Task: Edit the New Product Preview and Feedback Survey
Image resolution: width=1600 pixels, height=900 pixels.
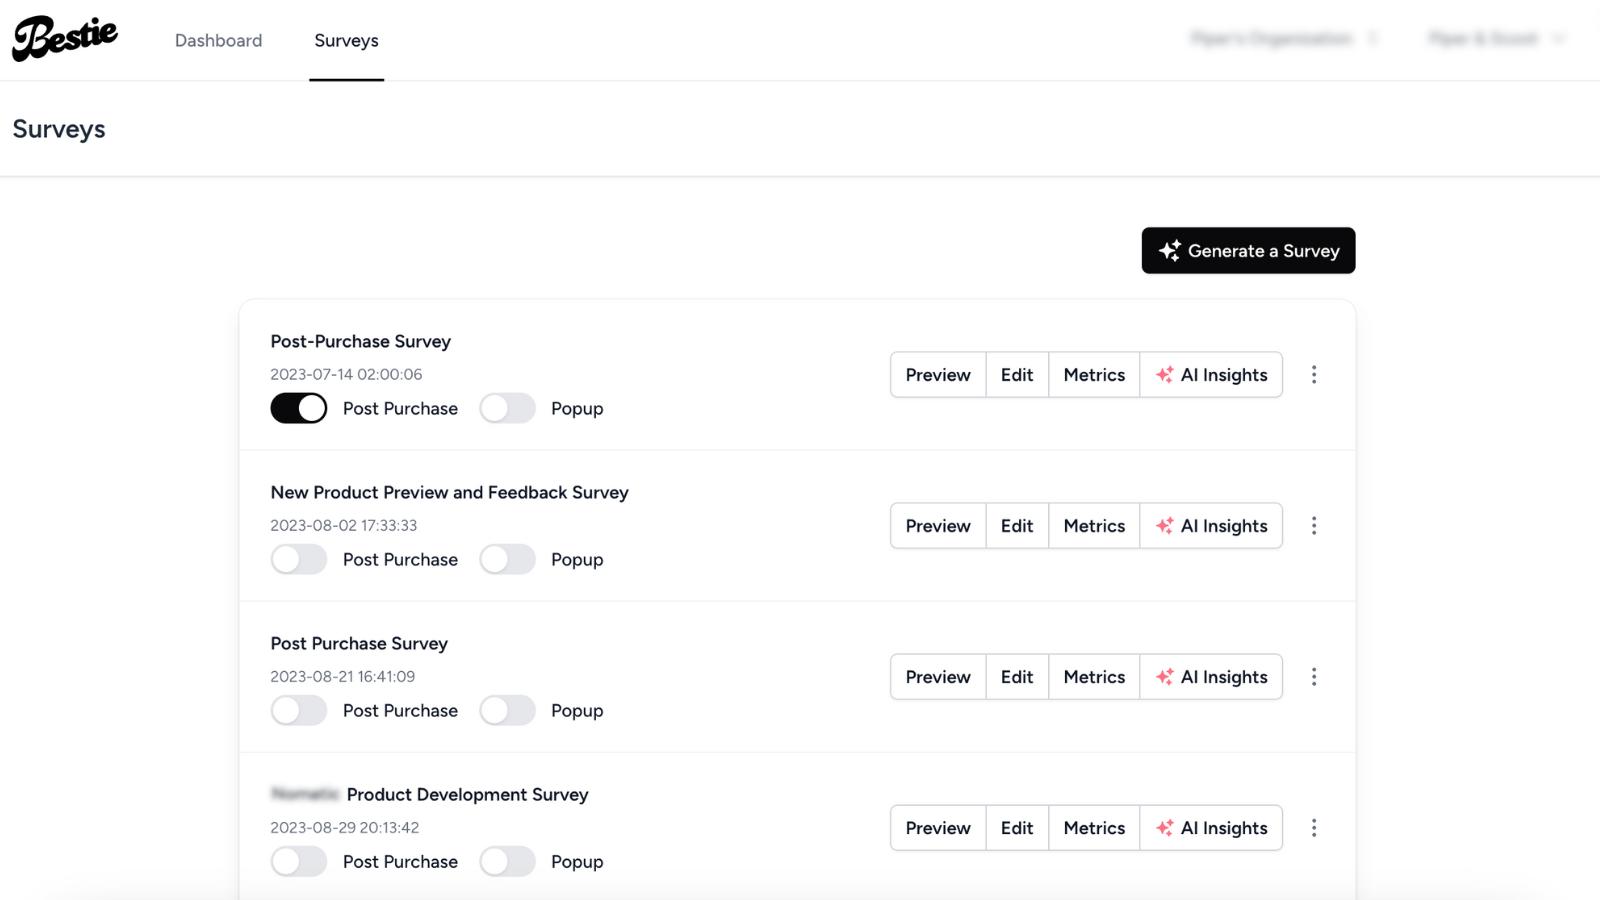Action: [x=1017, y=526]
